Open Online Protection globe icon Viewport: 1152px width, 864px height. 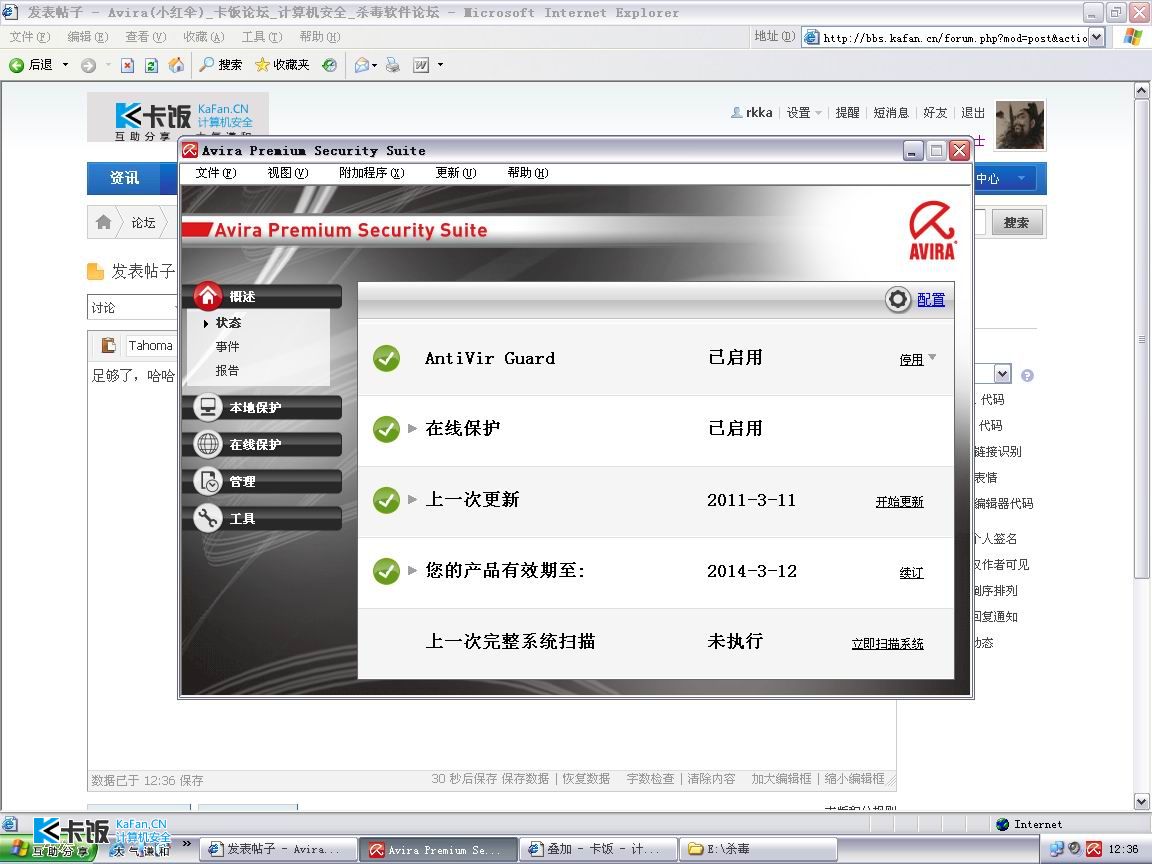pos(208,444)
